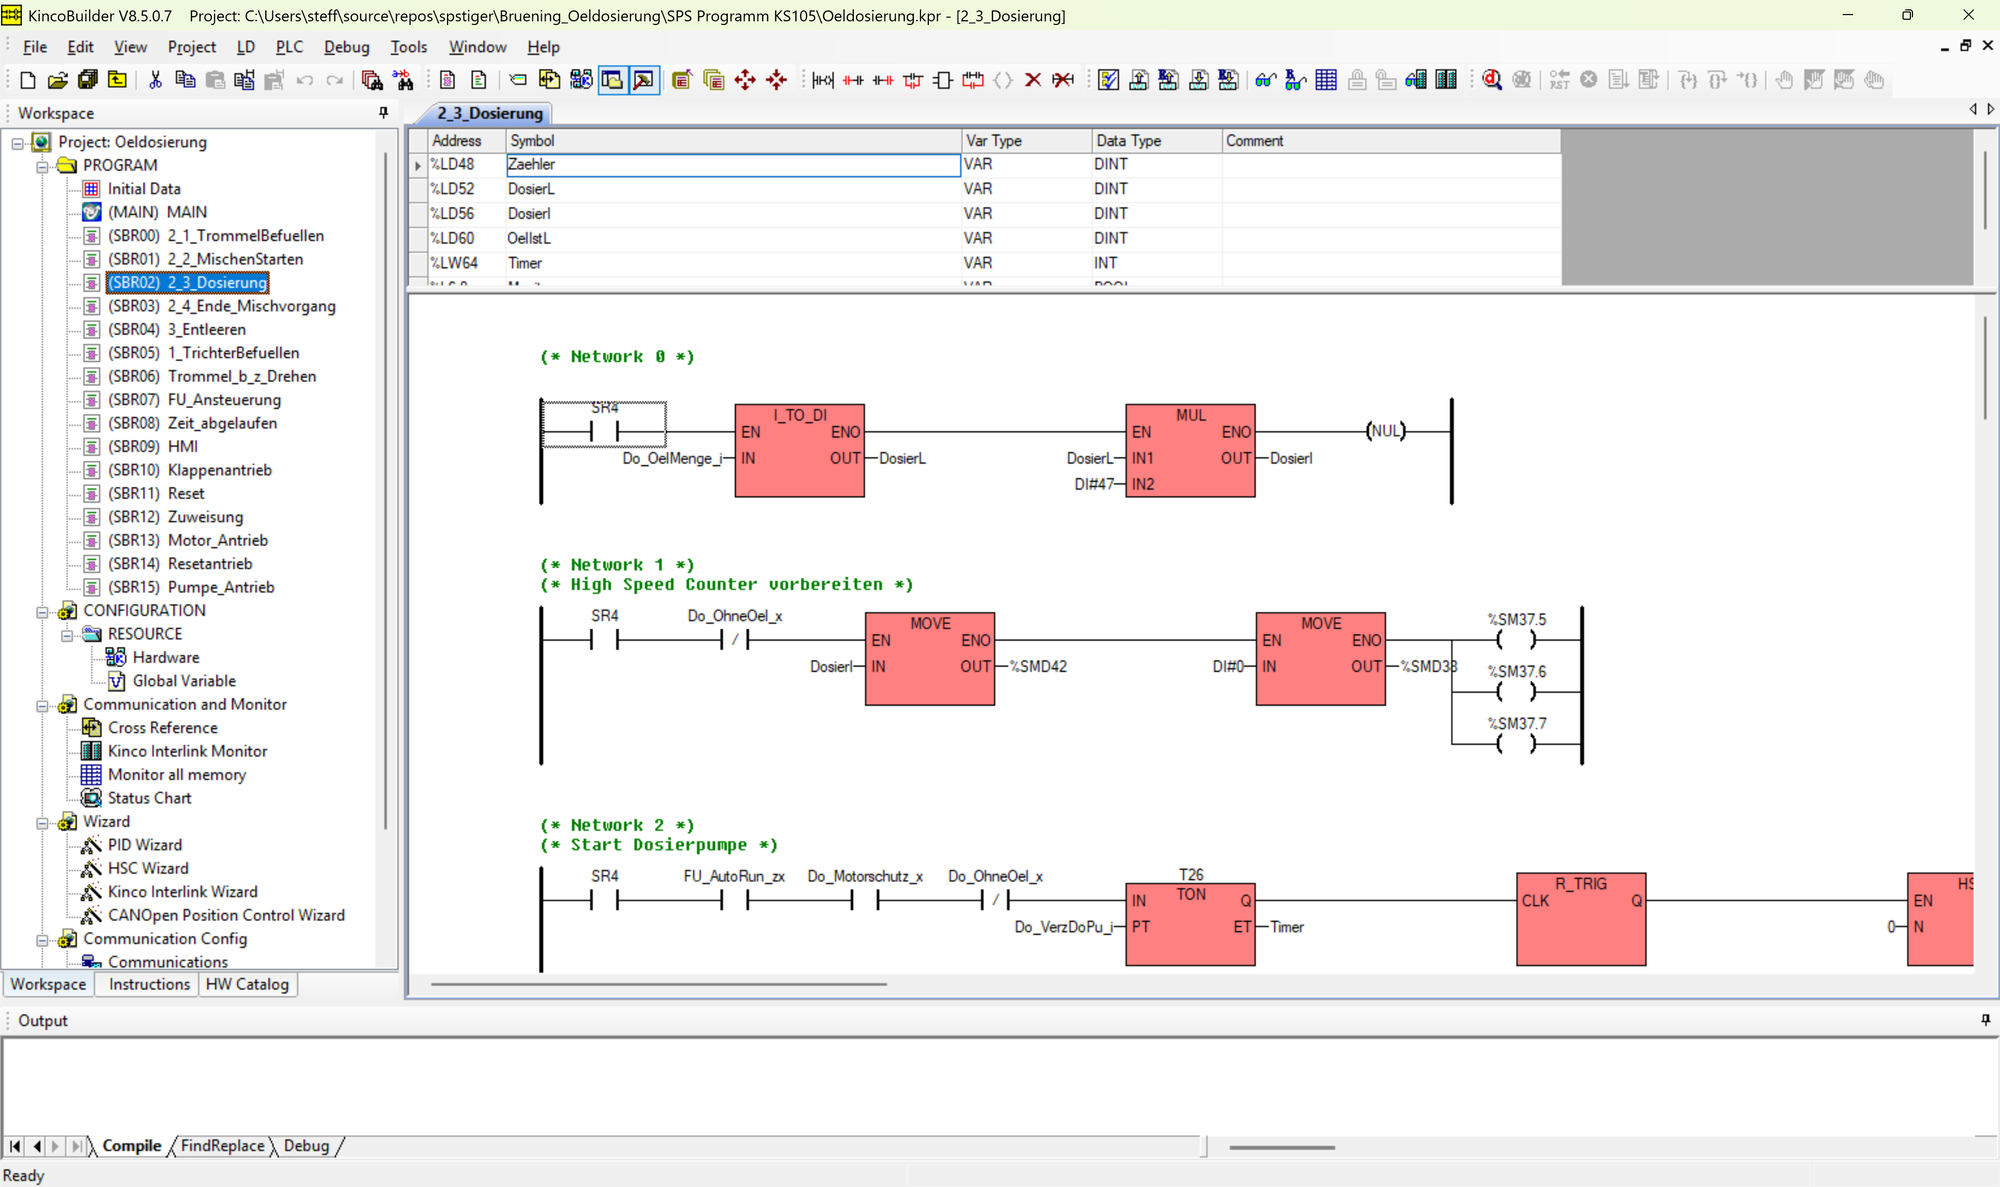Collapse the PROGRAM folder in the workspace

(41, 164)
